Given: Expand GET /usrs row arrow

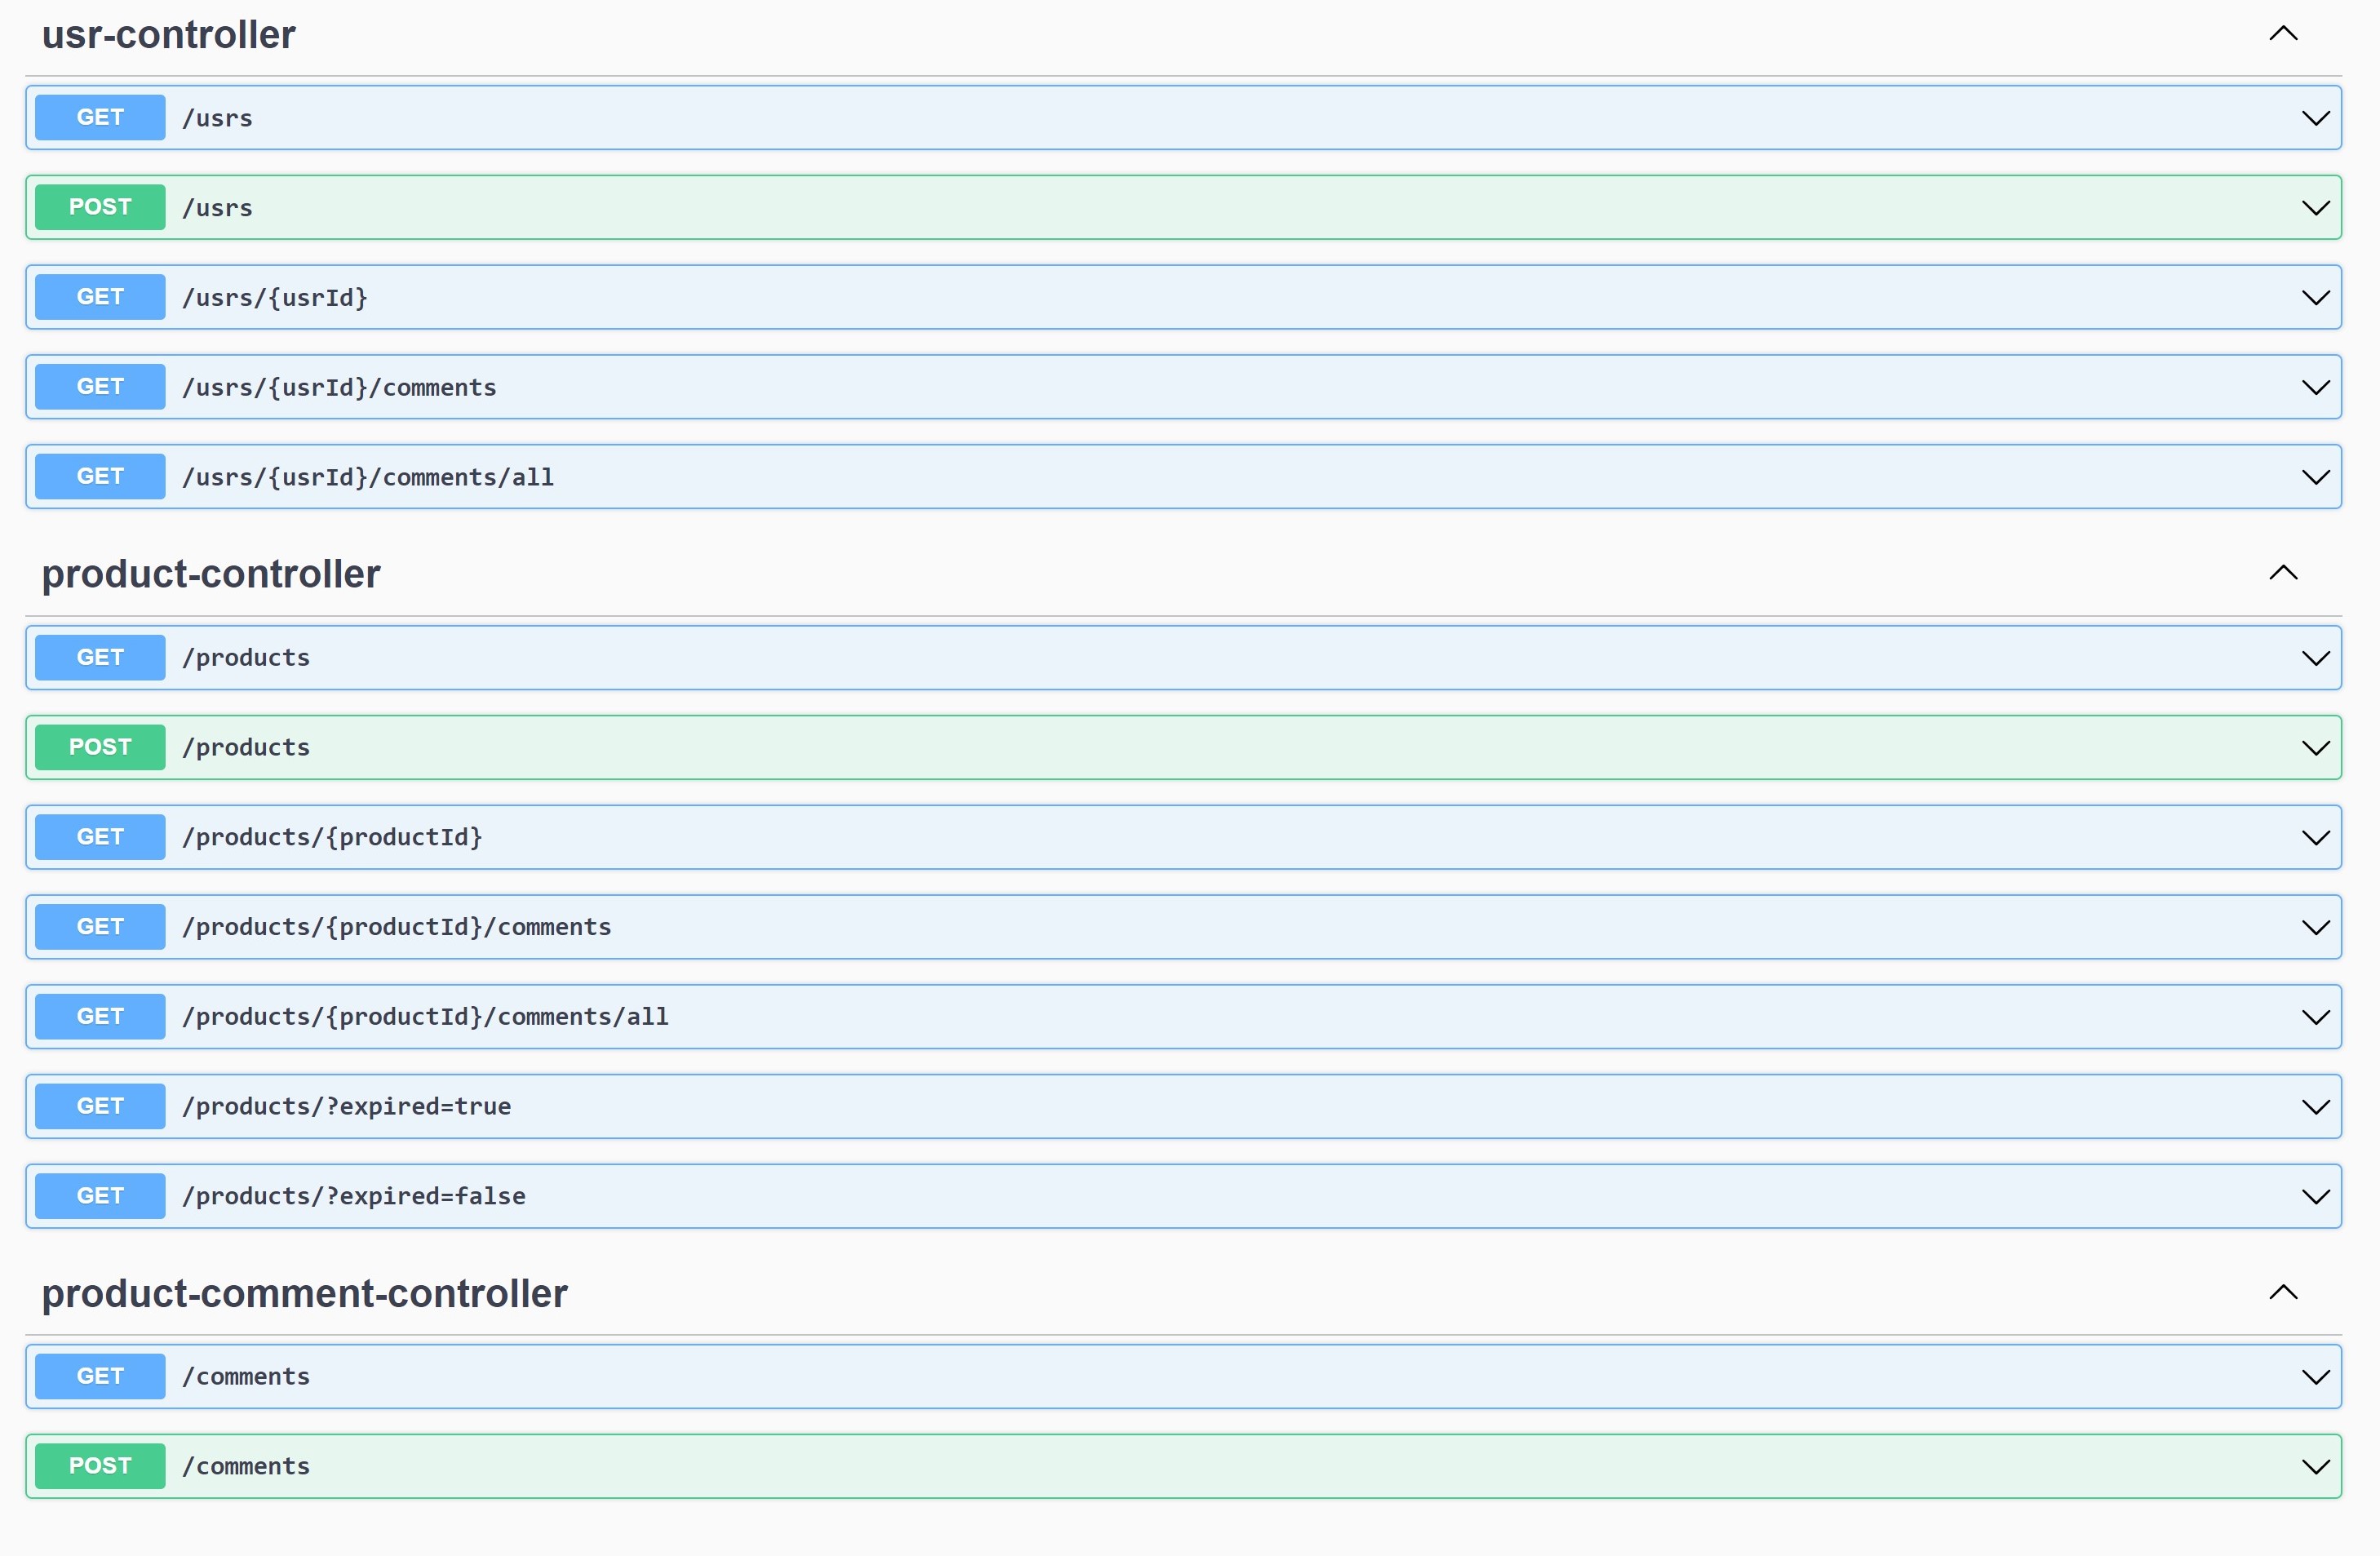Looking at the screenshot, I should tap(2315, 118).
